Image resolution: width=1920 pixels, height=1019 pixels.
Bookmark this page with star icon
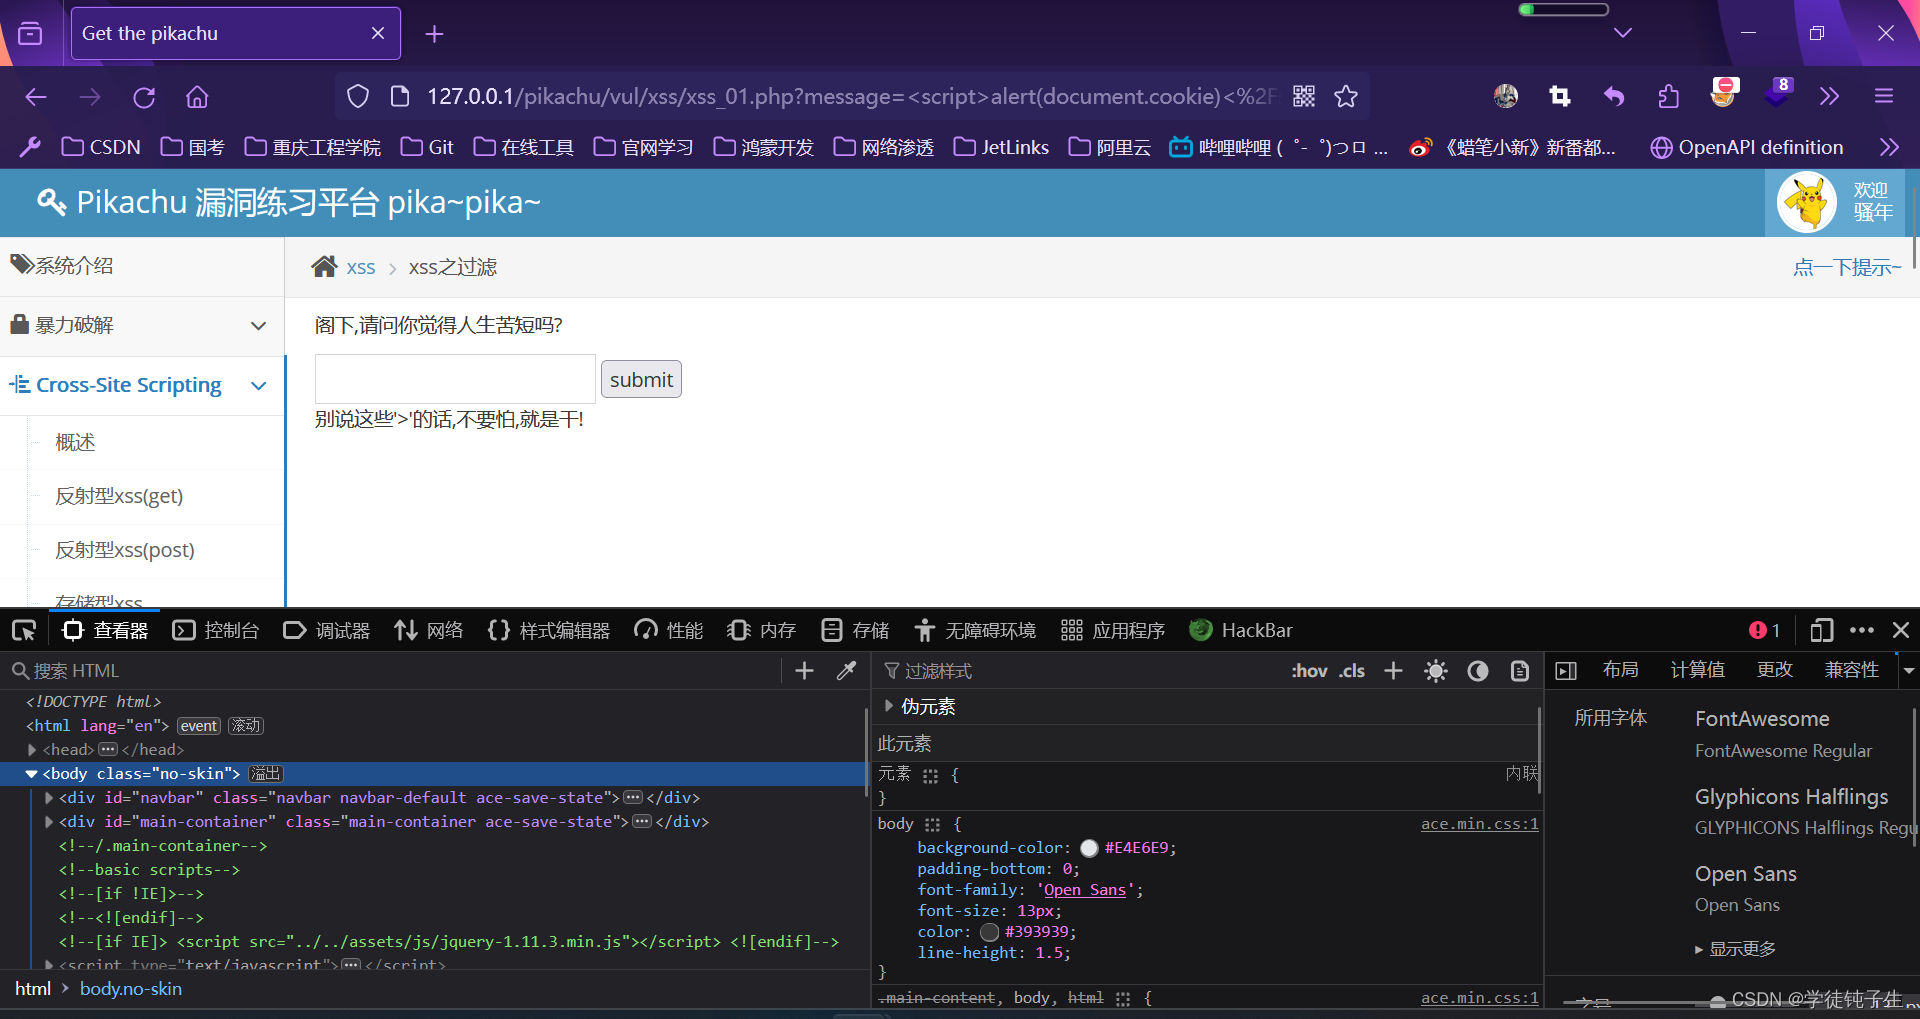pyautogui.click(x=1346, y=96)
